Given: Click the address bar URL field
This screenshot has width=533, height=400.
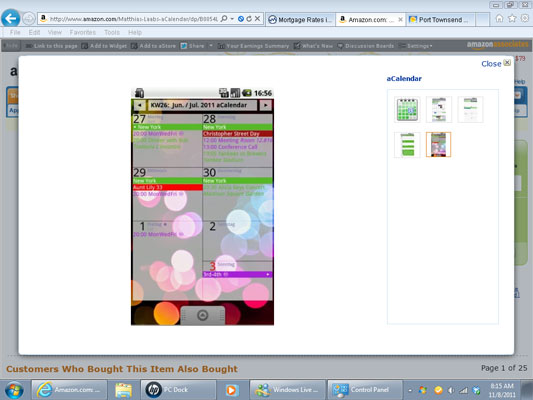Looking at the screenshot, I should (133, 19).
